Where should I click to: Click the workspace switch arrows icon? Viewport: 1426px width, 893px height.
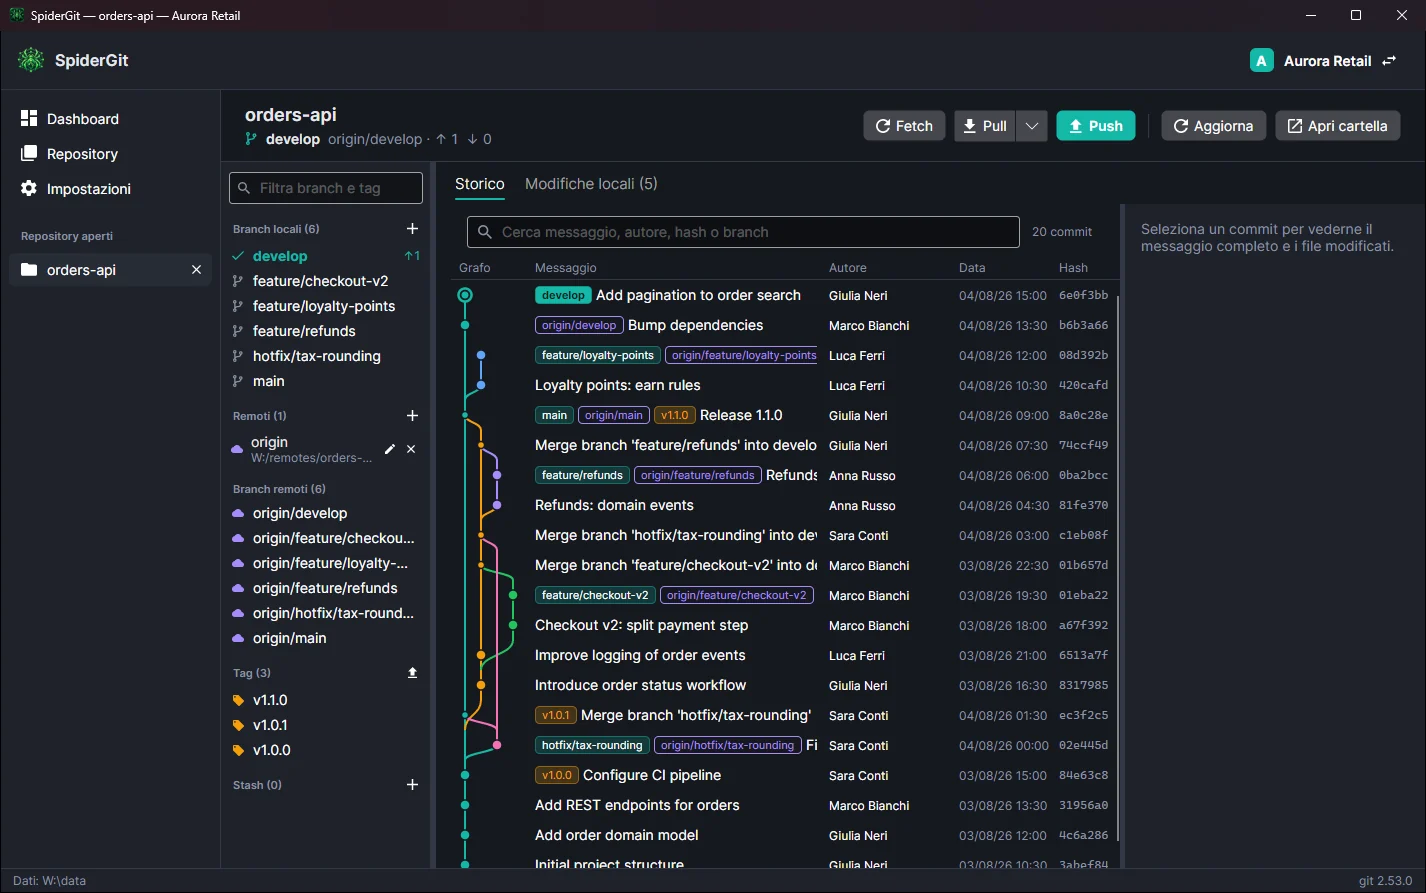click(x=1389, y=61)
